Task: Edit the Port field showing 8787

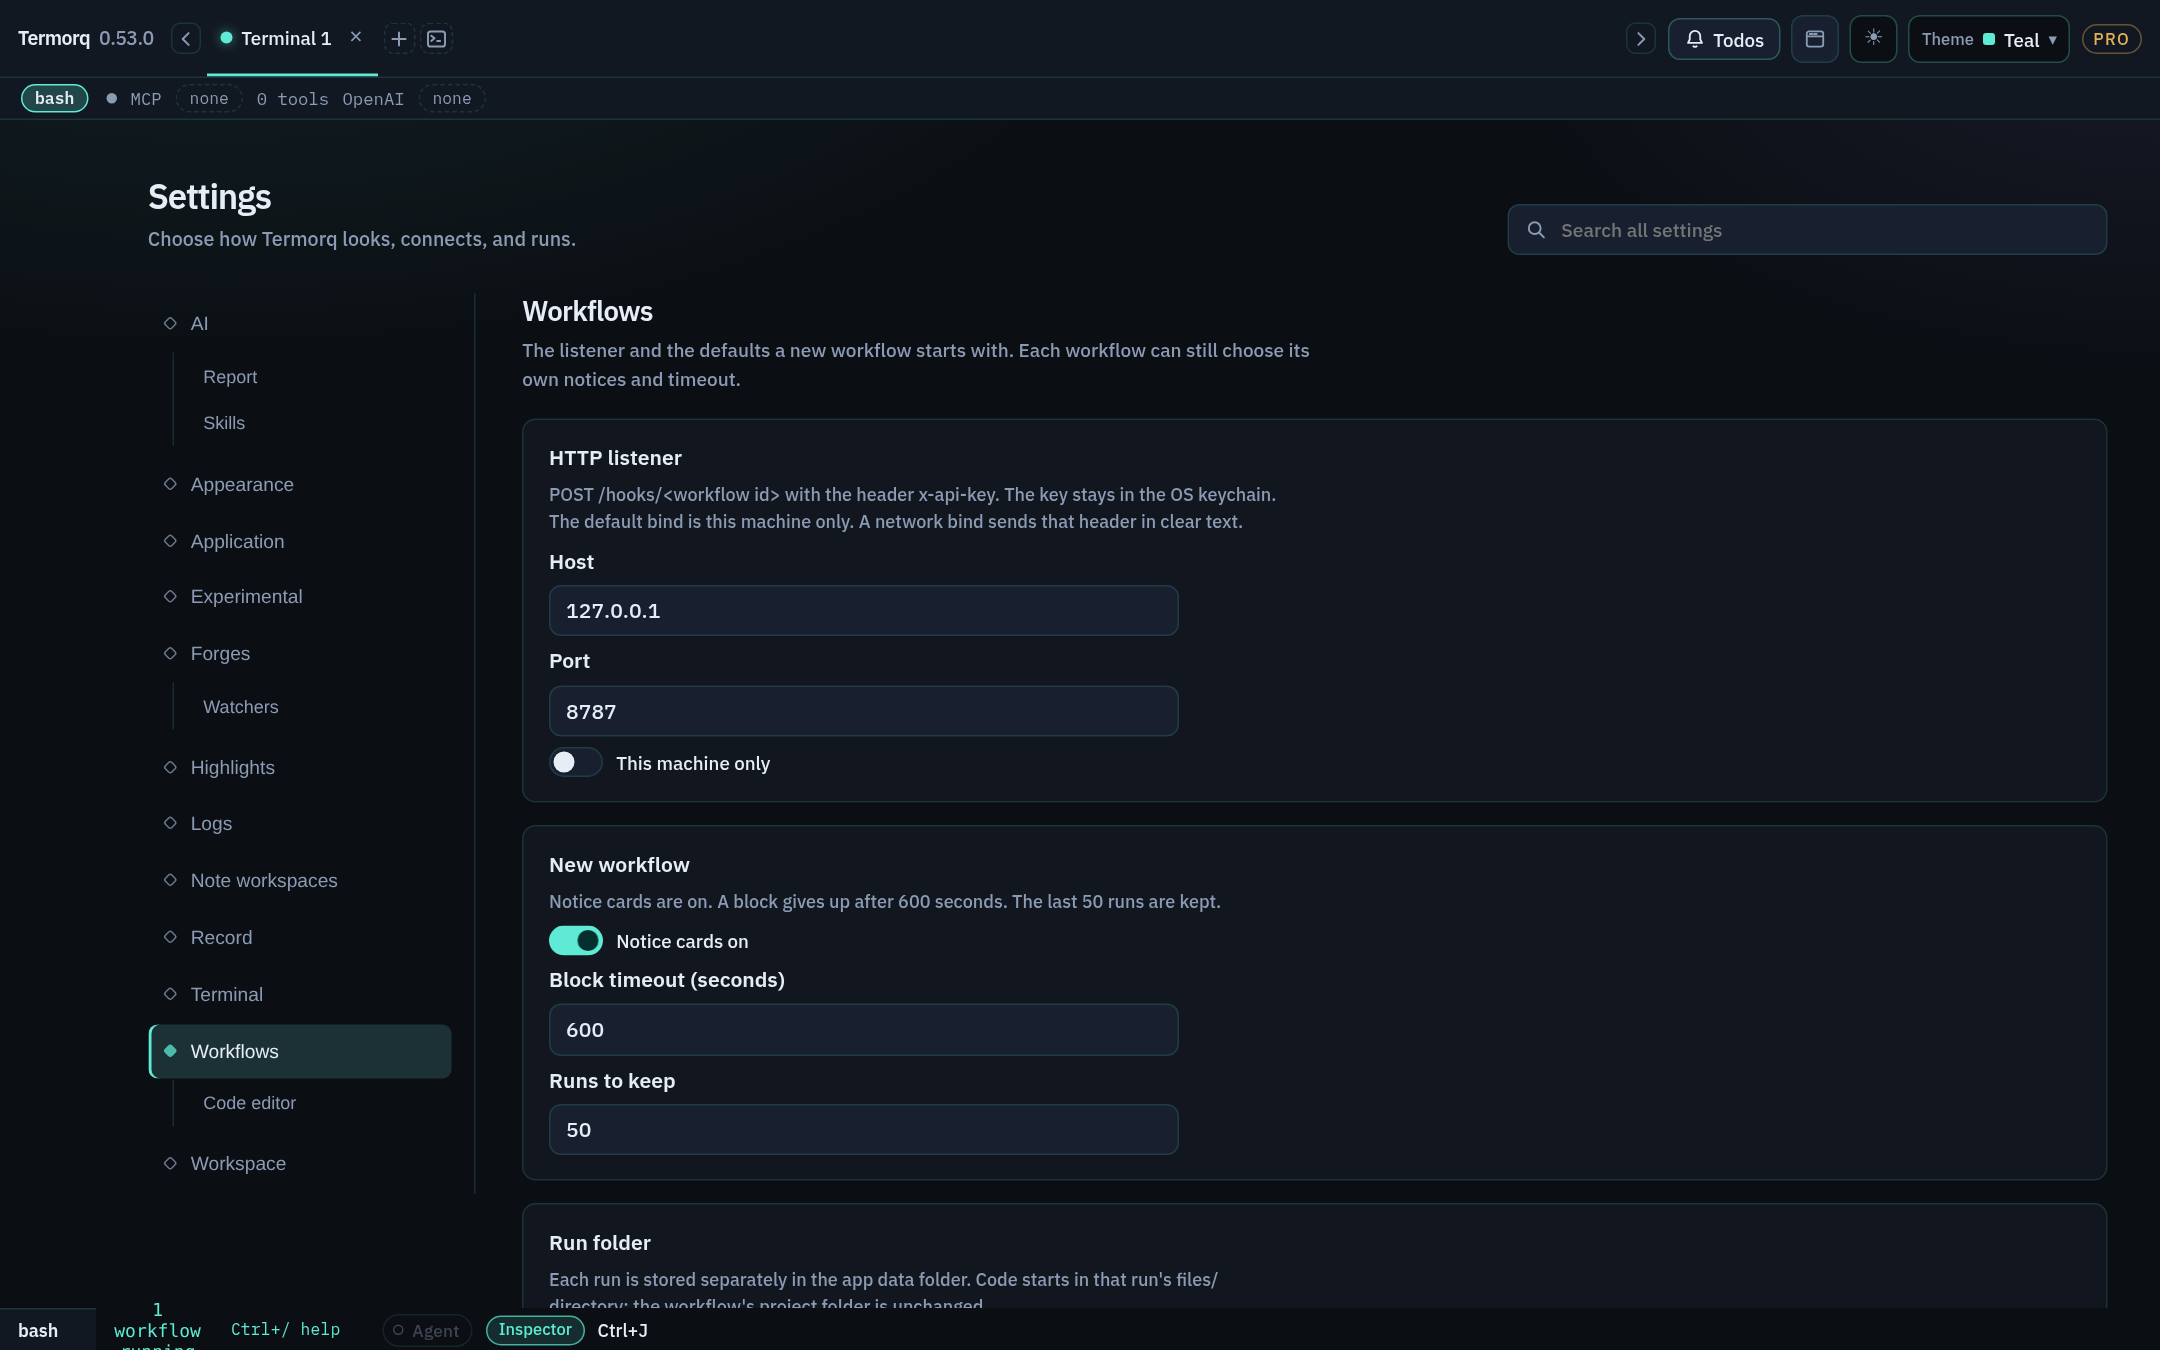Action: 863,711
